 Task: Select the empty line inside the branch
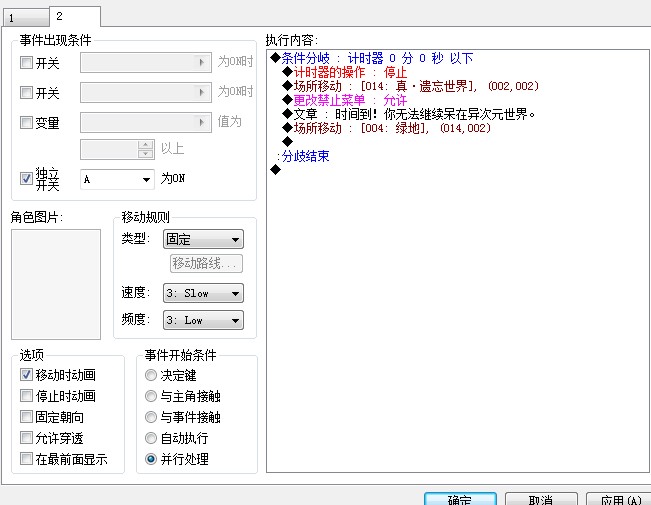(x=287, y=142)
